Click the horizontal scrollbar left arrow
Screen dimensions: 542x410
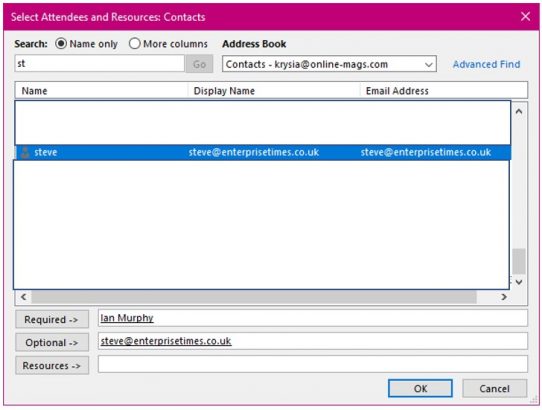click(23, 297)
